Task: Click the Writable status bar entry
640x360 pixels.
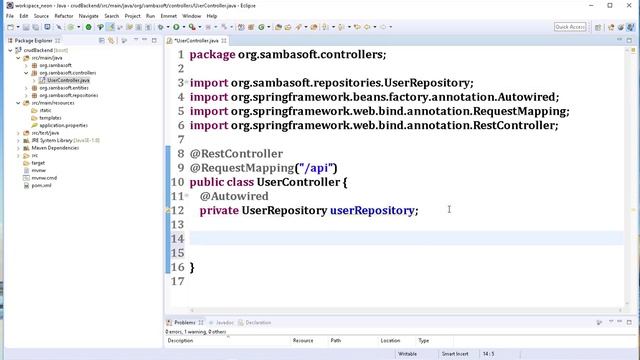Action: 407,354
